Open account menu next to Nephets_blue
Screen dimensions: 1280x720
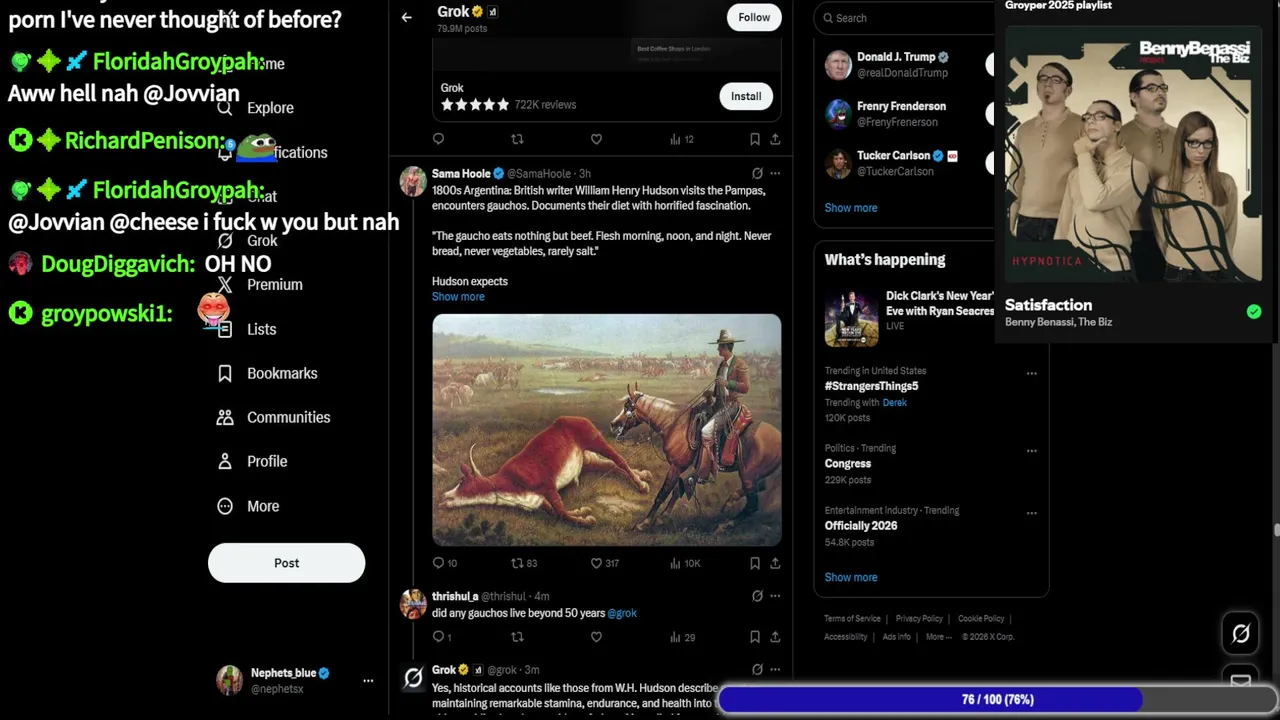368,681
